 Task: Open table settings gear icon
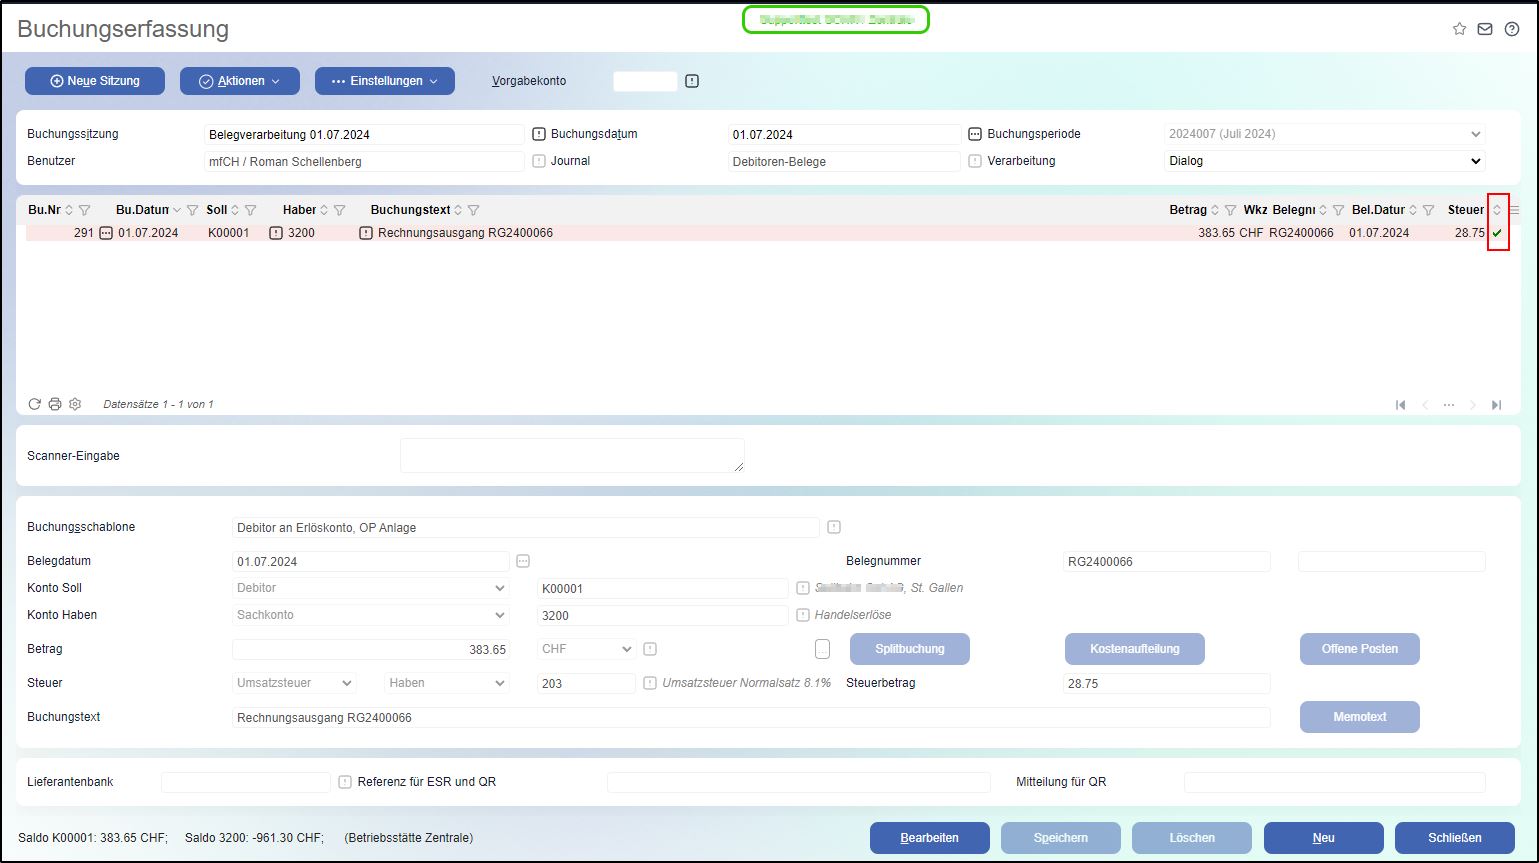(x=75, y=404)
